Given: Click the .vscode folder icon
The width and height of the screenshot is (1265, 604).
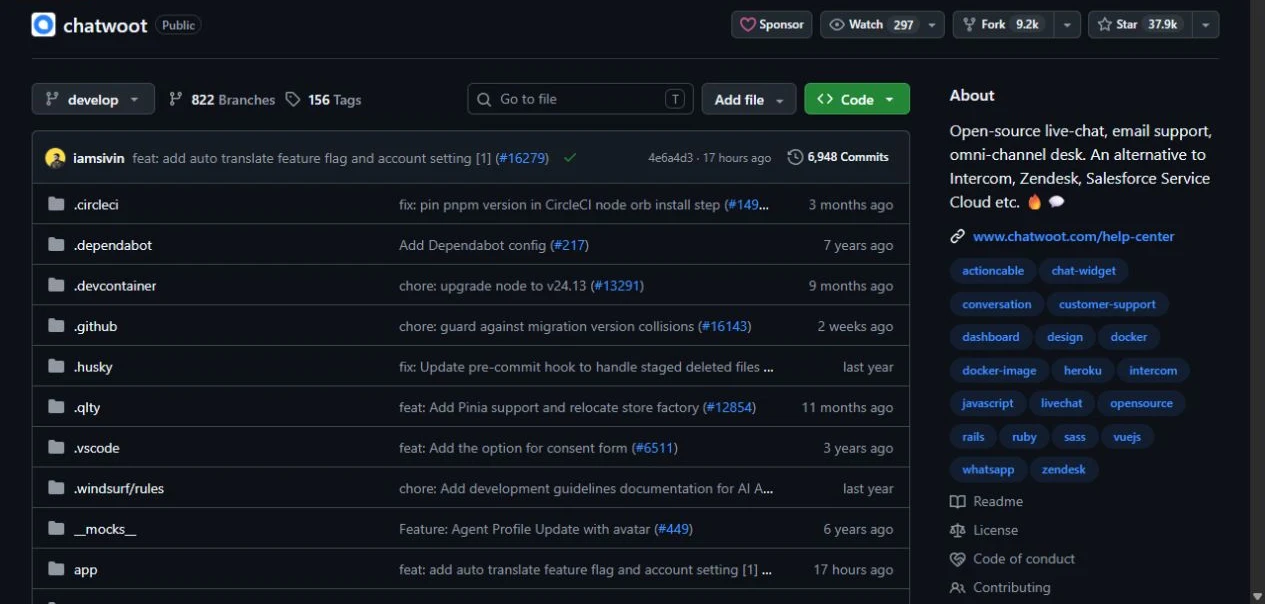Looking at the screenshot, I should [x=56, y=448].
